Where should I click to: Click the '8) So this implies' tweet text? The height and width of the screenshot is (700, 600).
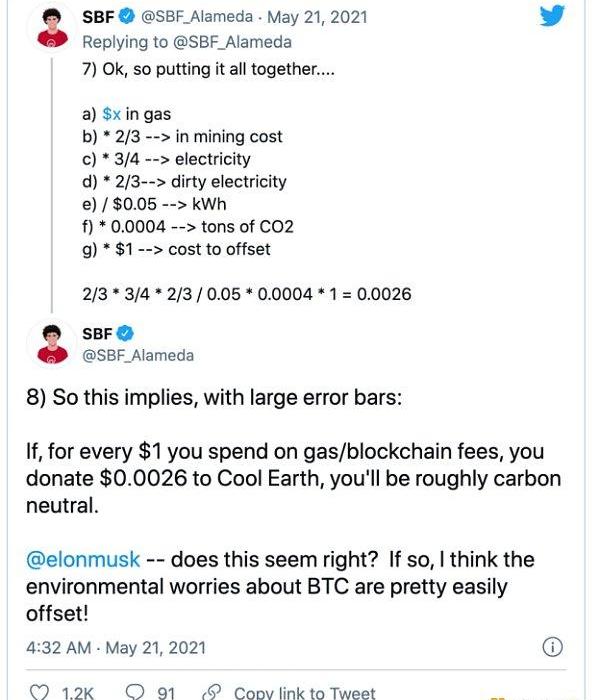click(x=214, y=396)
